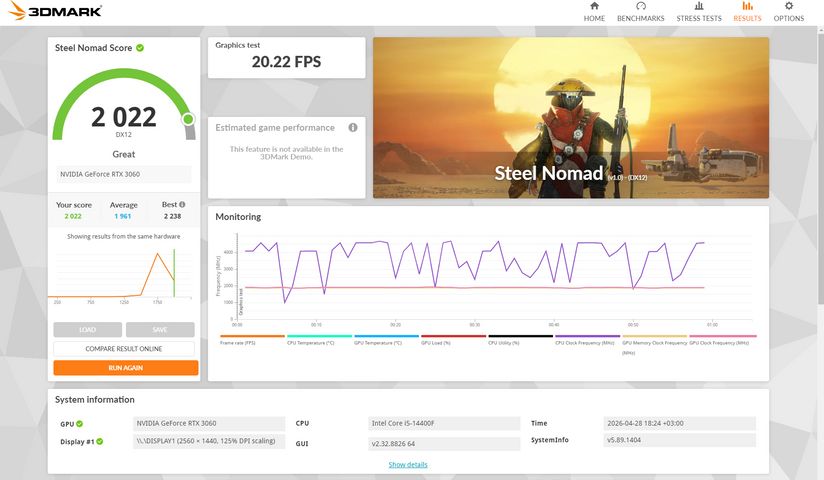Switch to the STRESS TESTS tab
This screenshot has height=480, width=824.
699,18
